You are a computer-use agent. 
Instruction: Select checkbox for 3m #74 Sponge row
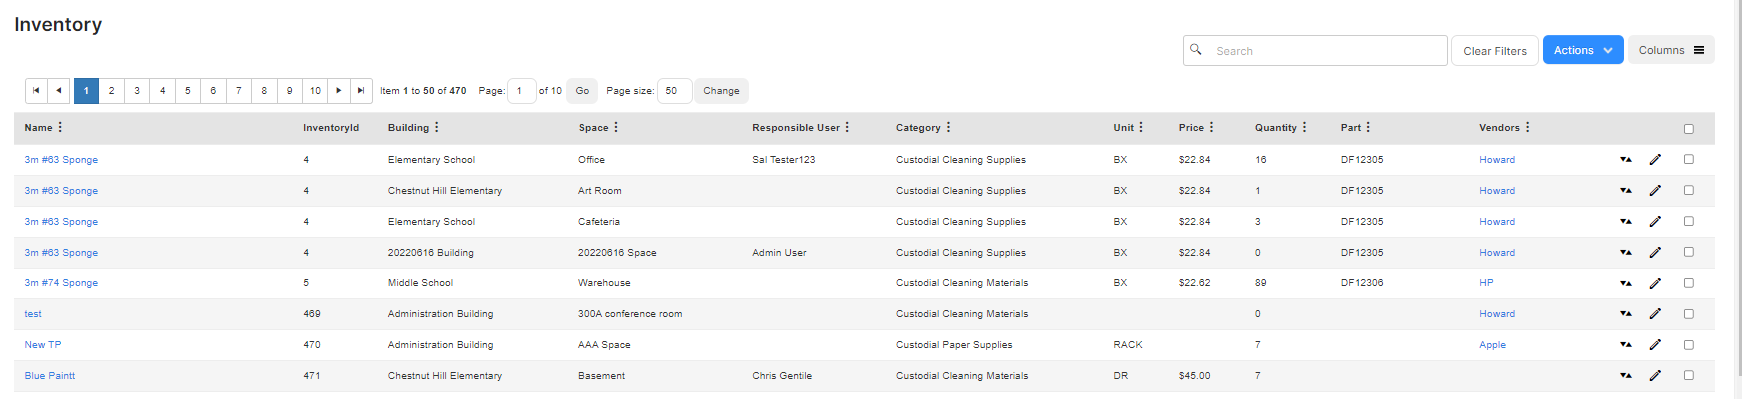click(x=1688, y=283)
